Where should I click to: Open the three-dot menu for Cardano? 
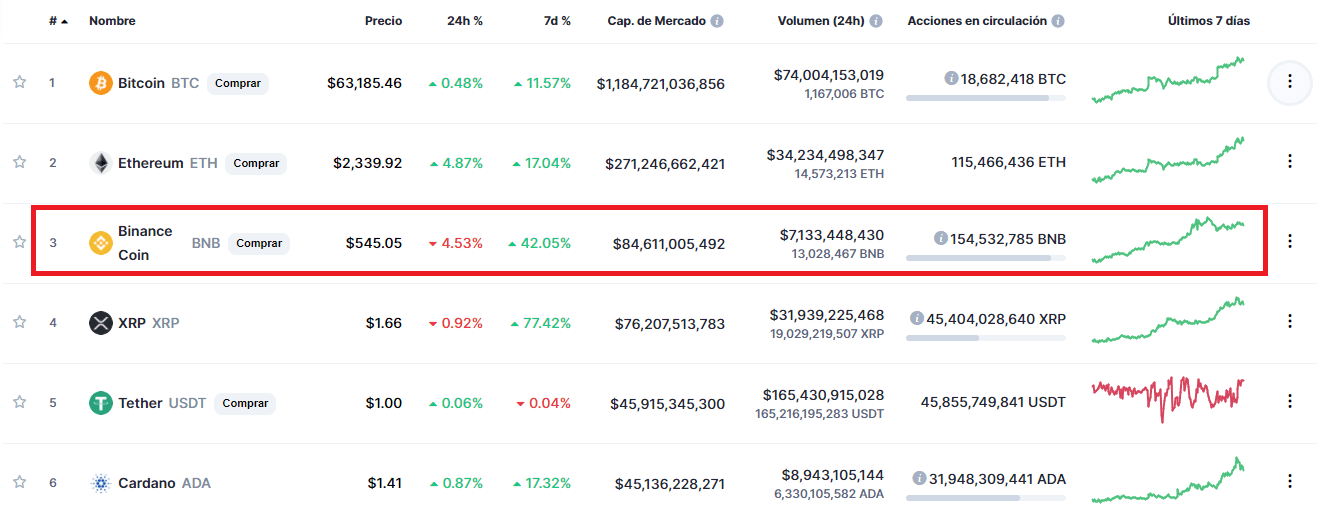(1290, 481)
